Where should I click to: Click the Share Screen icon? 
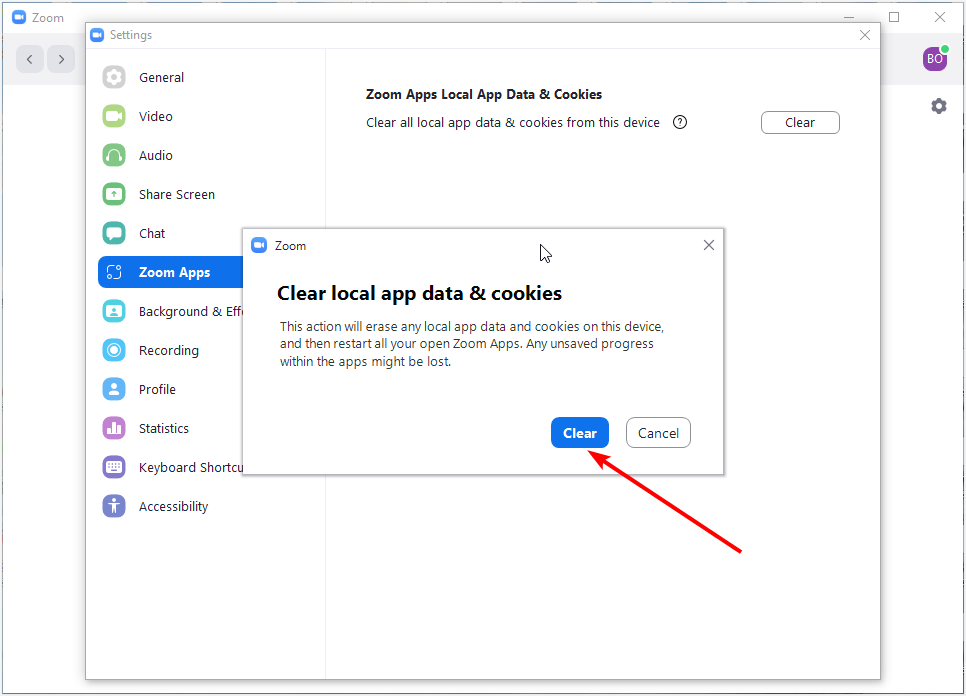coord(114,194)
